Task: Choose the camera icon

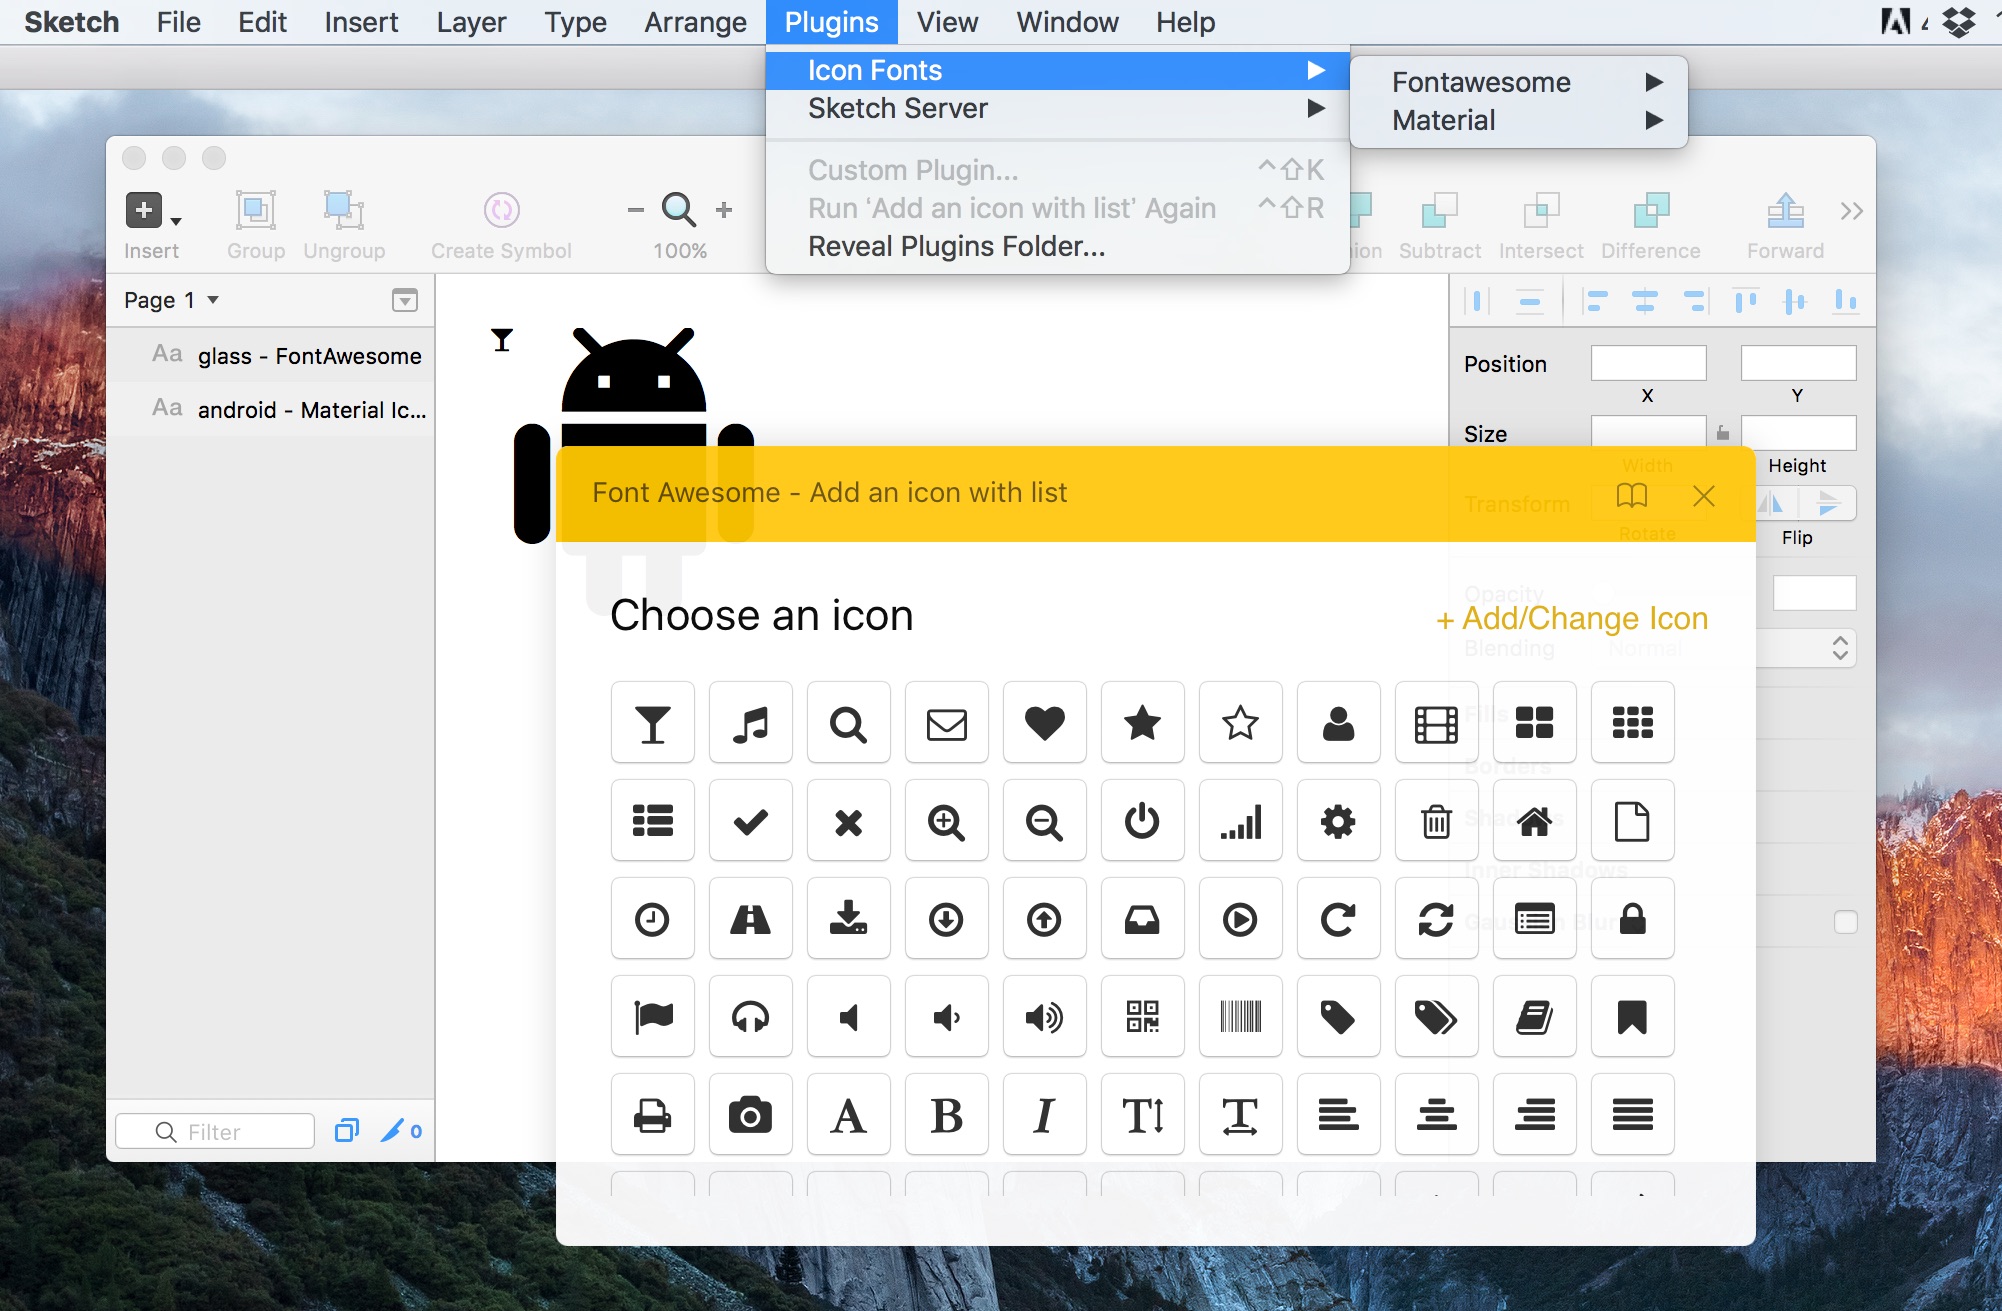Action: point(750,1115)
